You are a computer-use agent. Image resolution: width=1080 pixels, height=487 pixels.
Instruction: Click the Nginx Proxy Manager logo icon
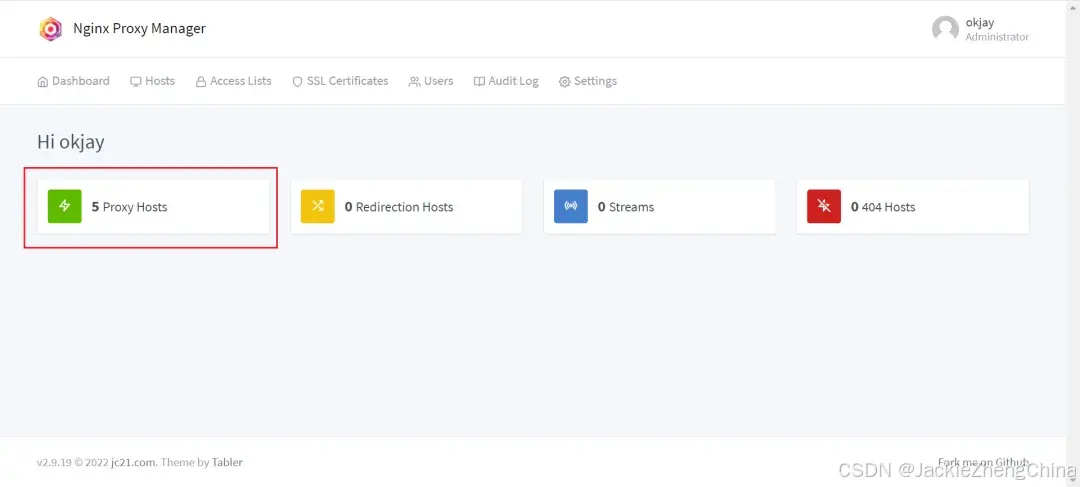click(50, 29)
